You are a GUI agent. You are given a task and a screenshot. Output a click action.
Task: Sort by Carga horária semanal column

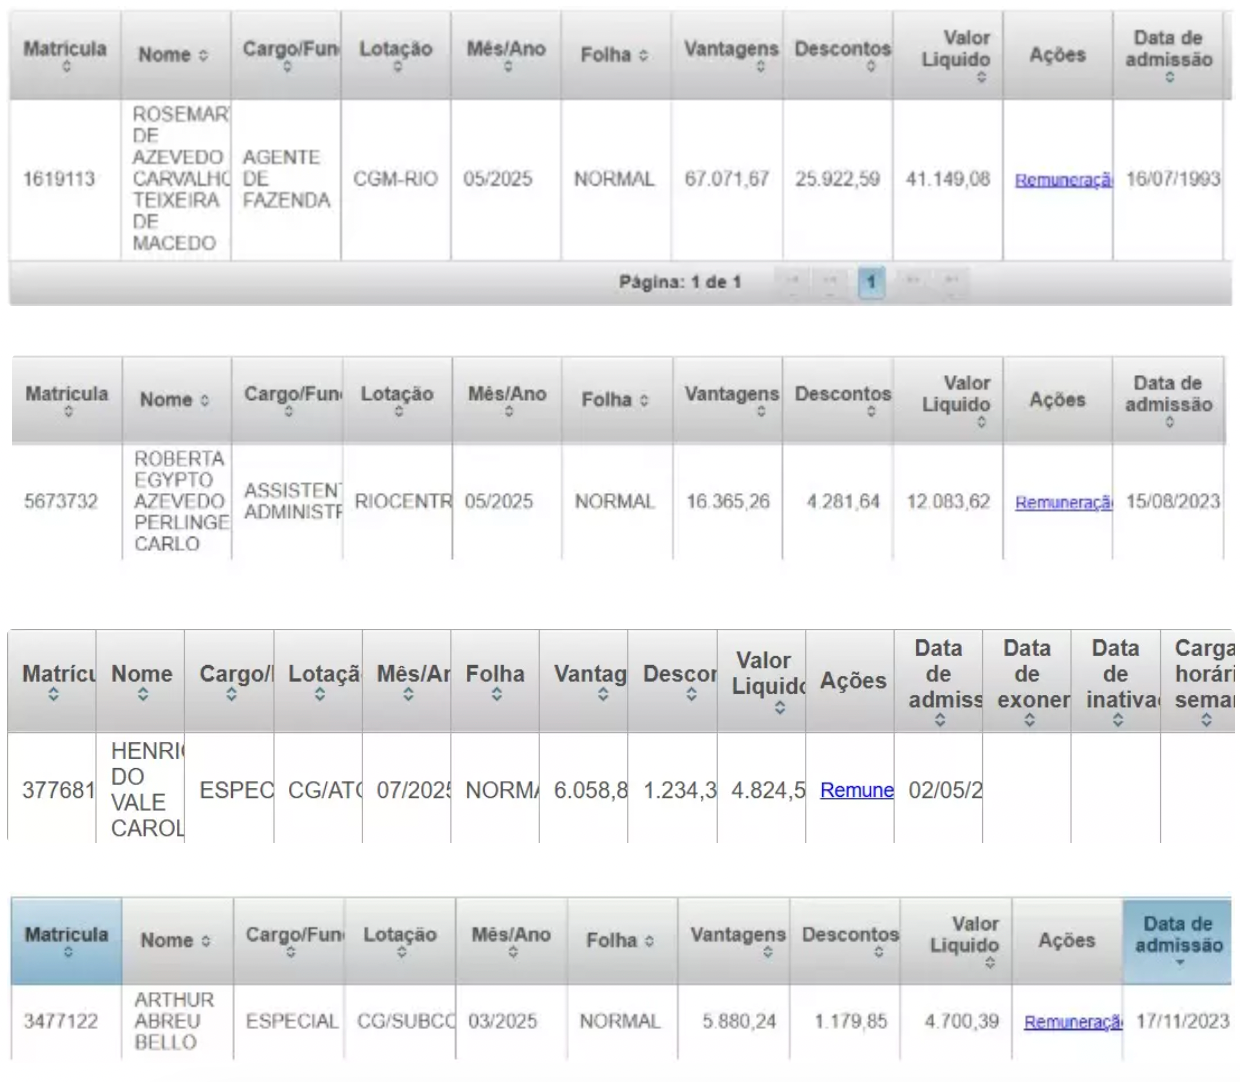click(x=1203, y=680)
